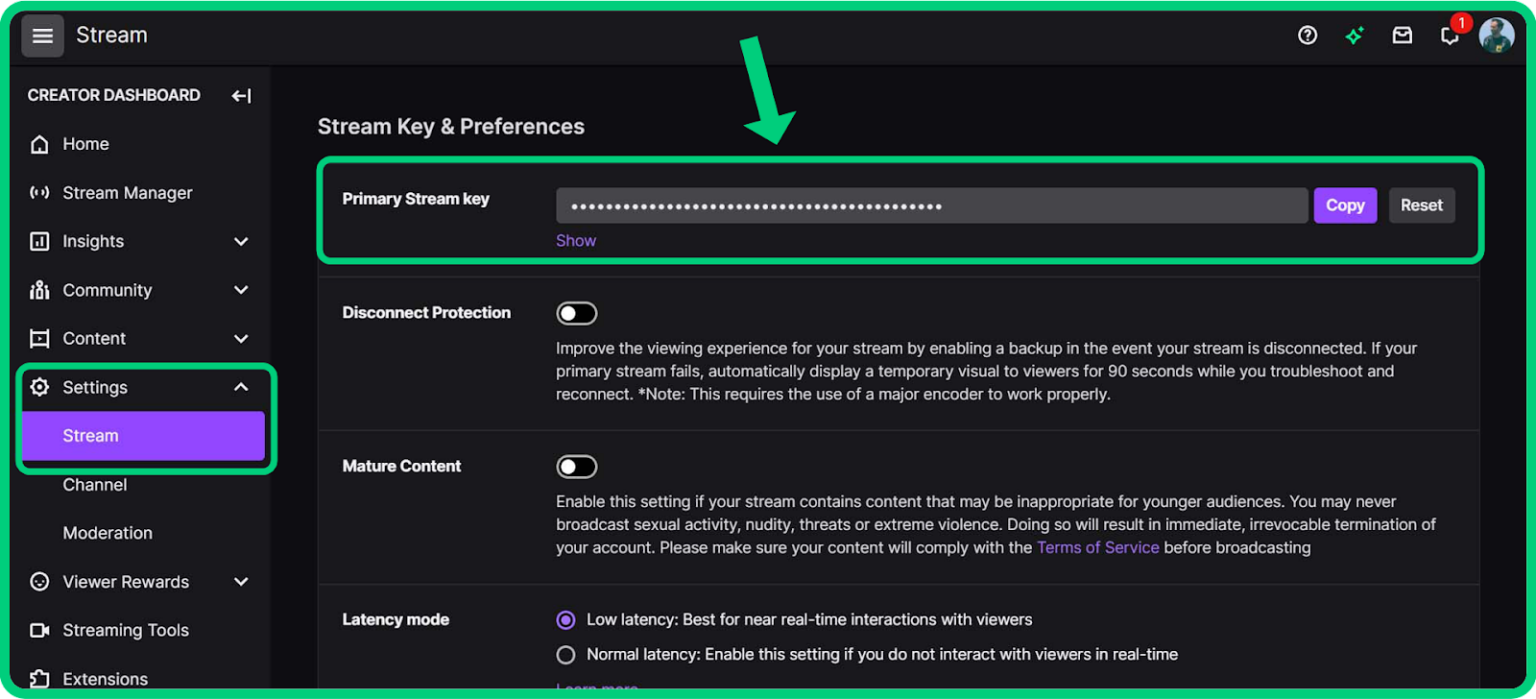Screen dimensions: 1536x699
Task: Enable Disconnect Protection
Action: point(577,312)
